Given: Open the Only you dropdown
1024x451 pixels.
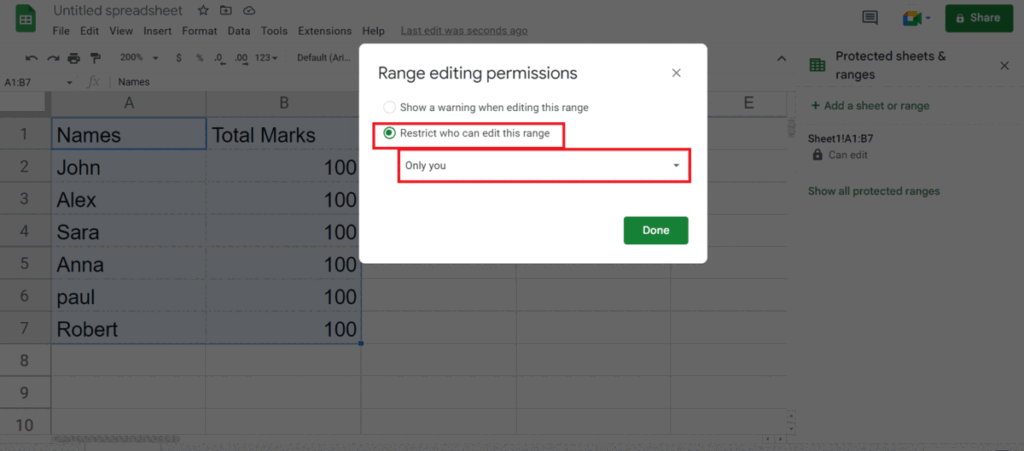Looking at the screenshot, I should [544, 166].
